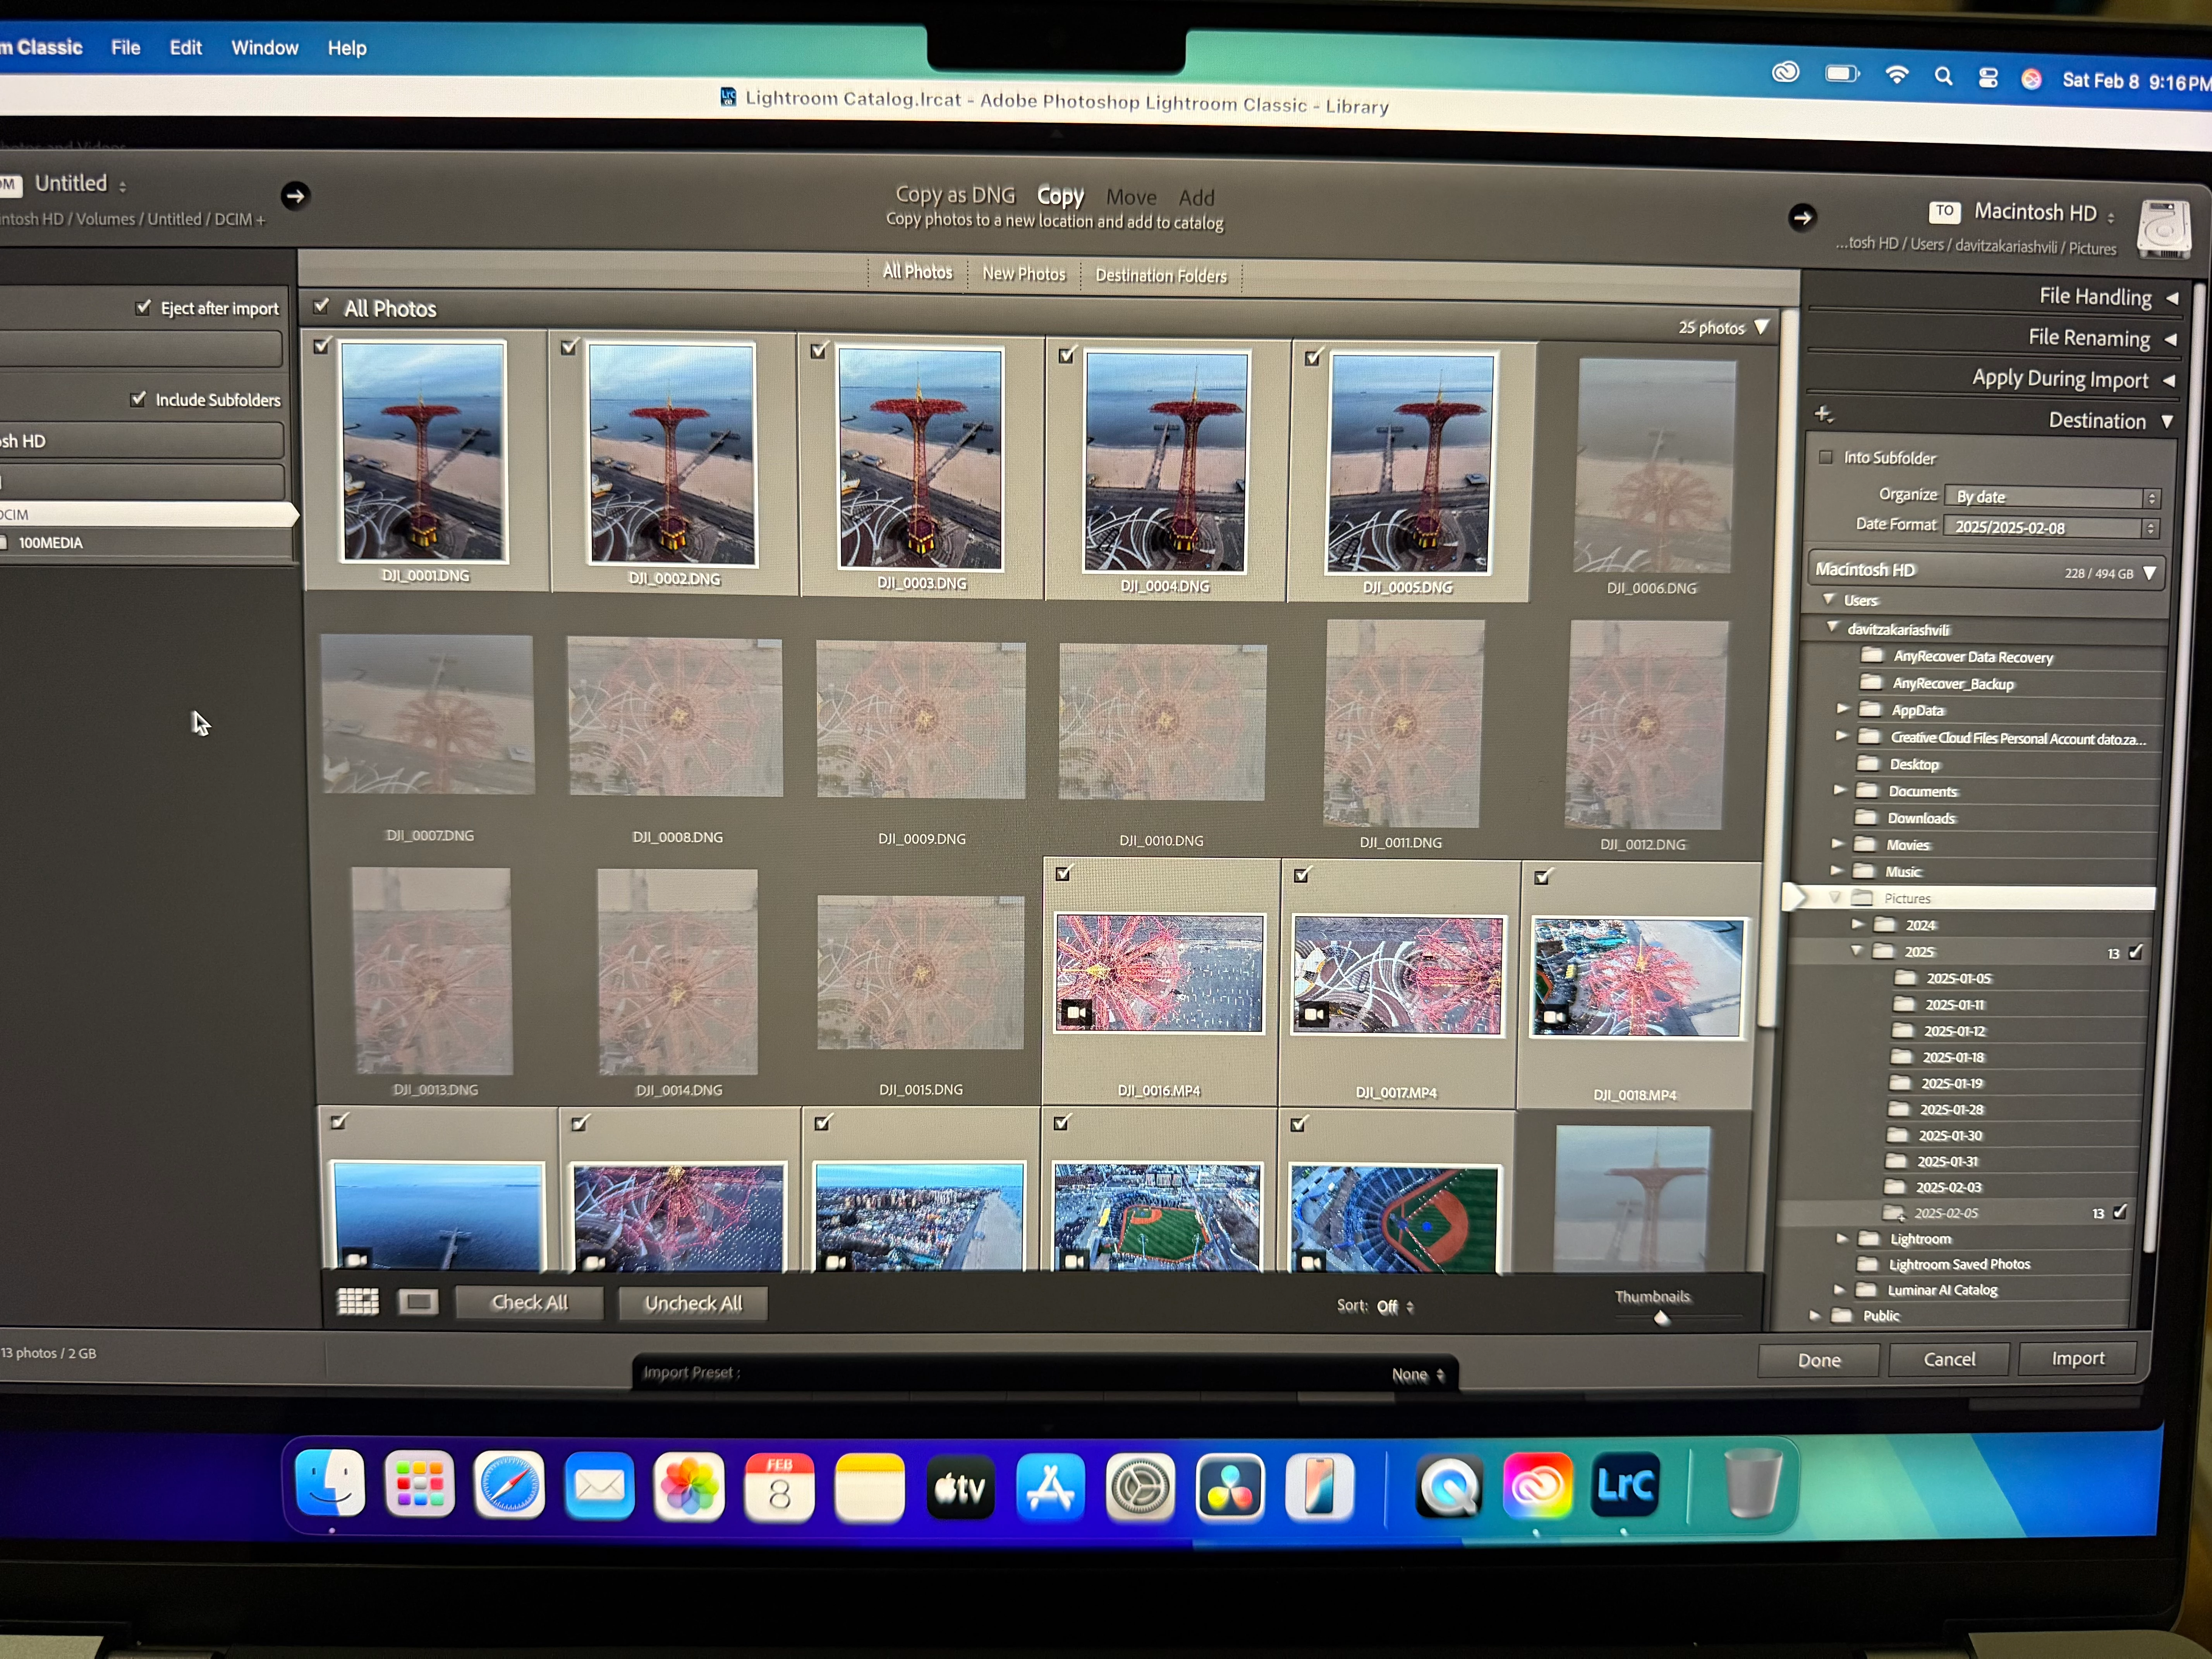
Task: Open Lightroom Classic in the dock
Action: click(1625, 1486)
